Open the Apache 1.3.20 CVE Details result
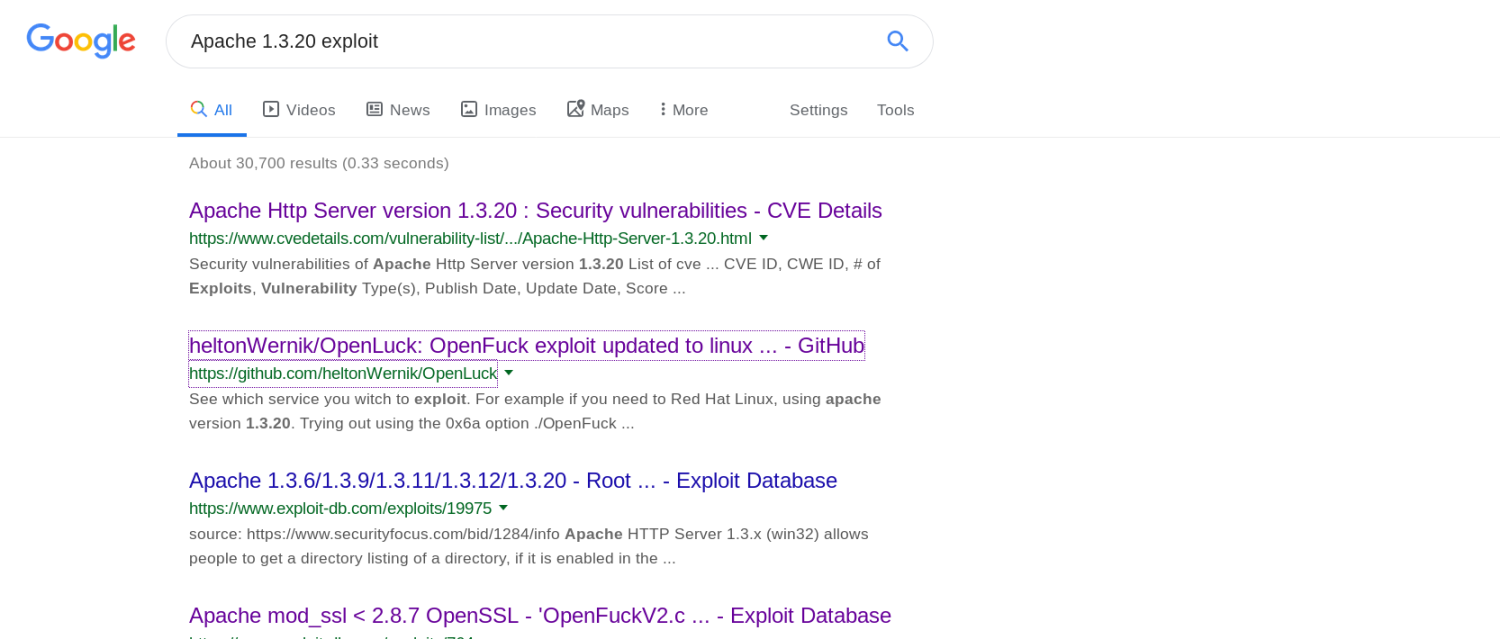 (x=535, y=211)
